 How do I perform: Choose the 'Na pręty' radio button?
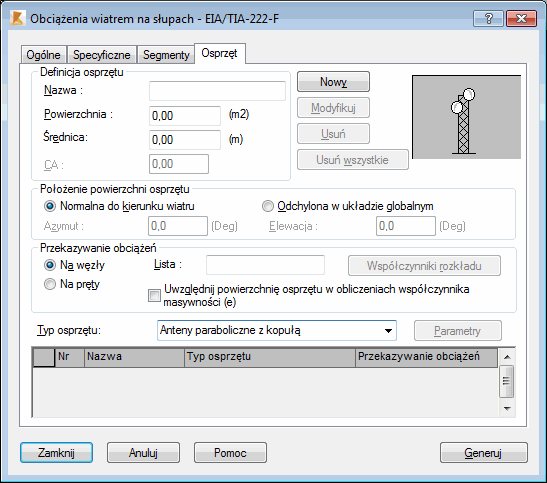[x=50, y=284]
